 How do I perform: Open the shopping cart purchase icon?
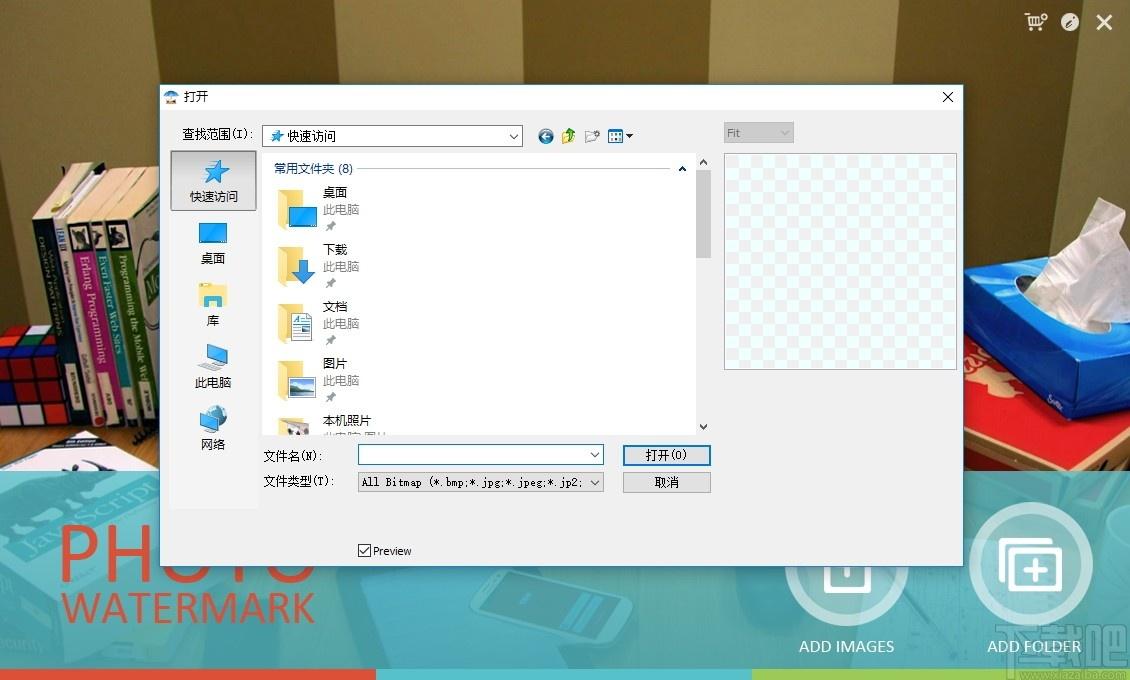coord(1036,22)
